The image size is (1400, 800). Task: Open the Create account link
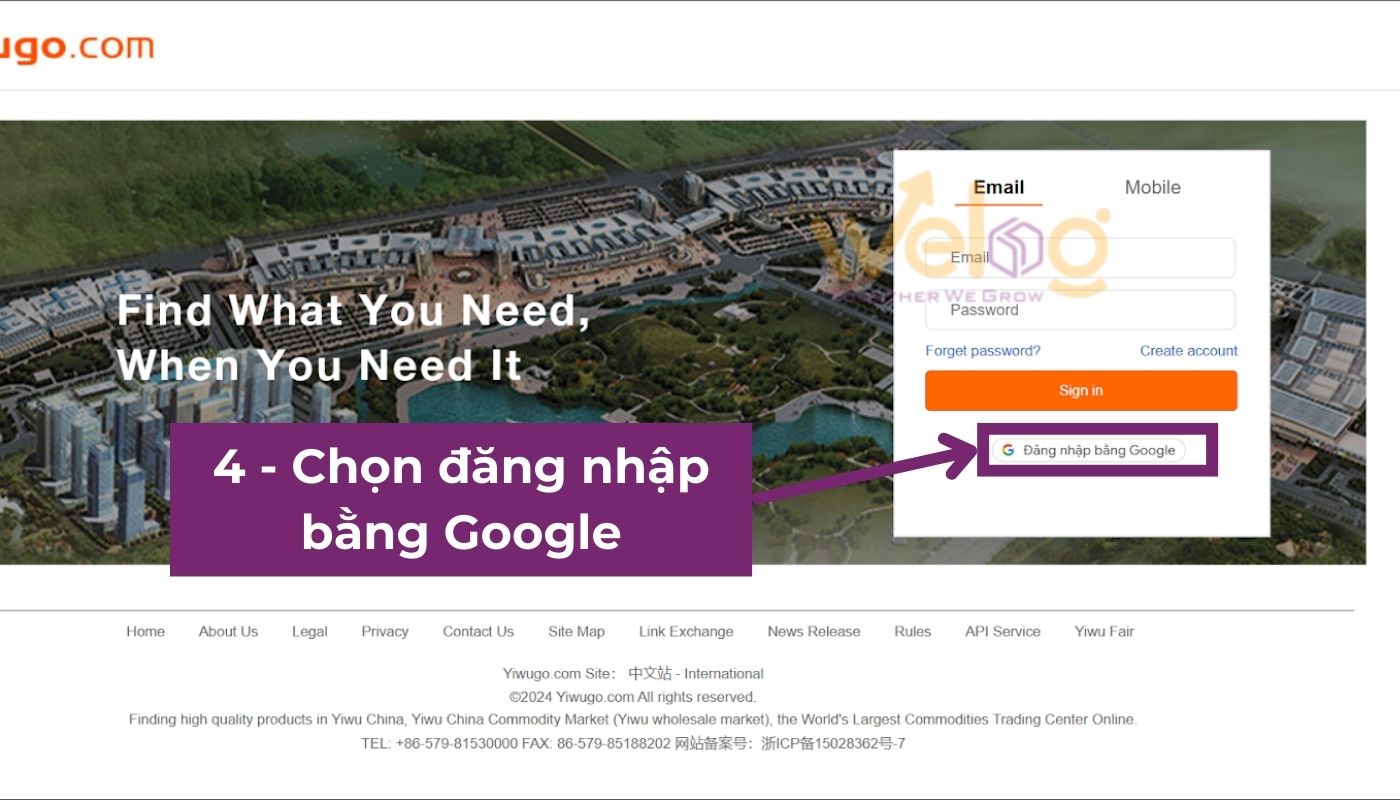(x=1188, y=351)
